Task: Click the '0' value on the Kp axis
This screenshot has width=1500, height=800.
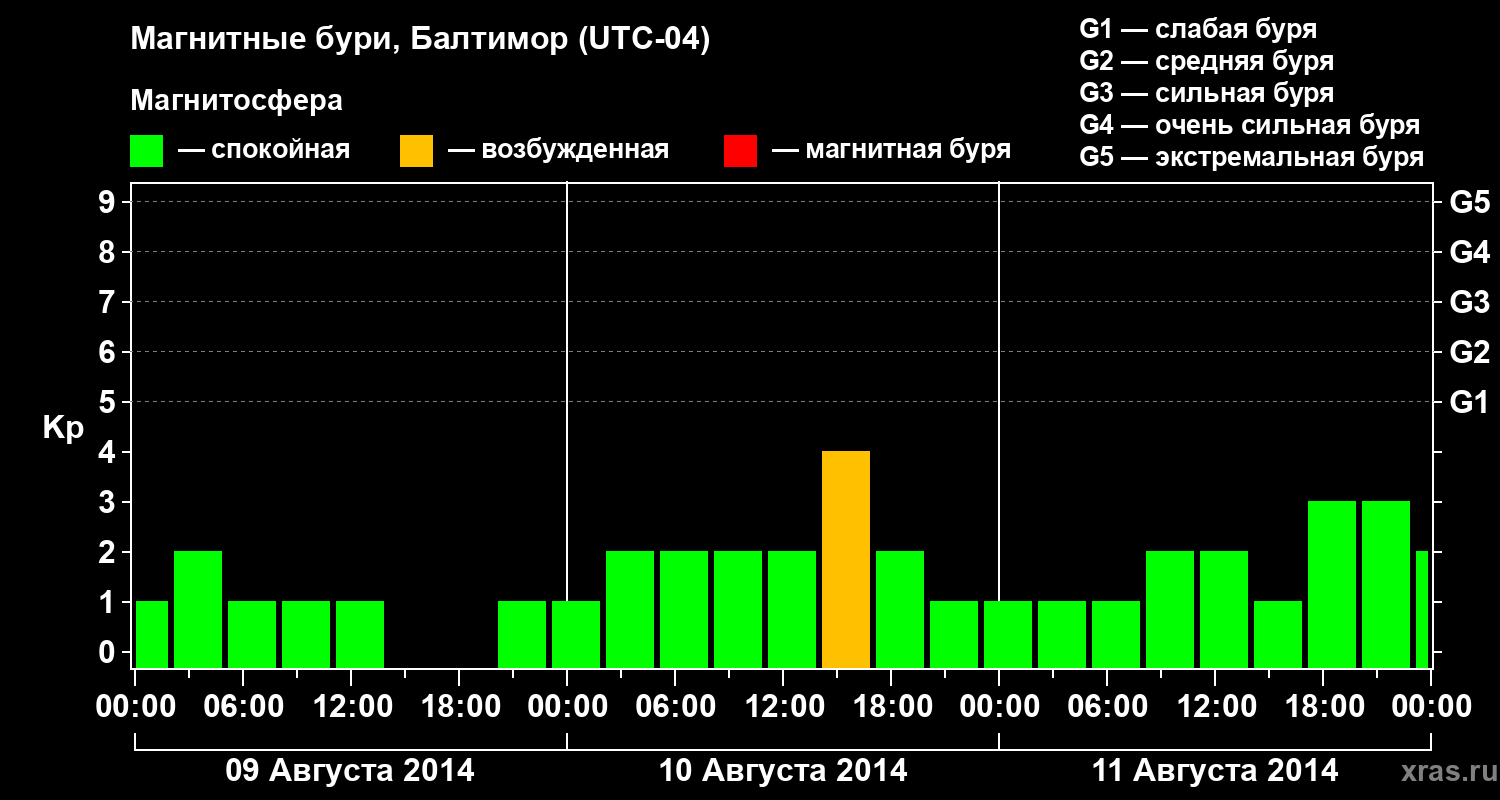Action: coord(109,652)
